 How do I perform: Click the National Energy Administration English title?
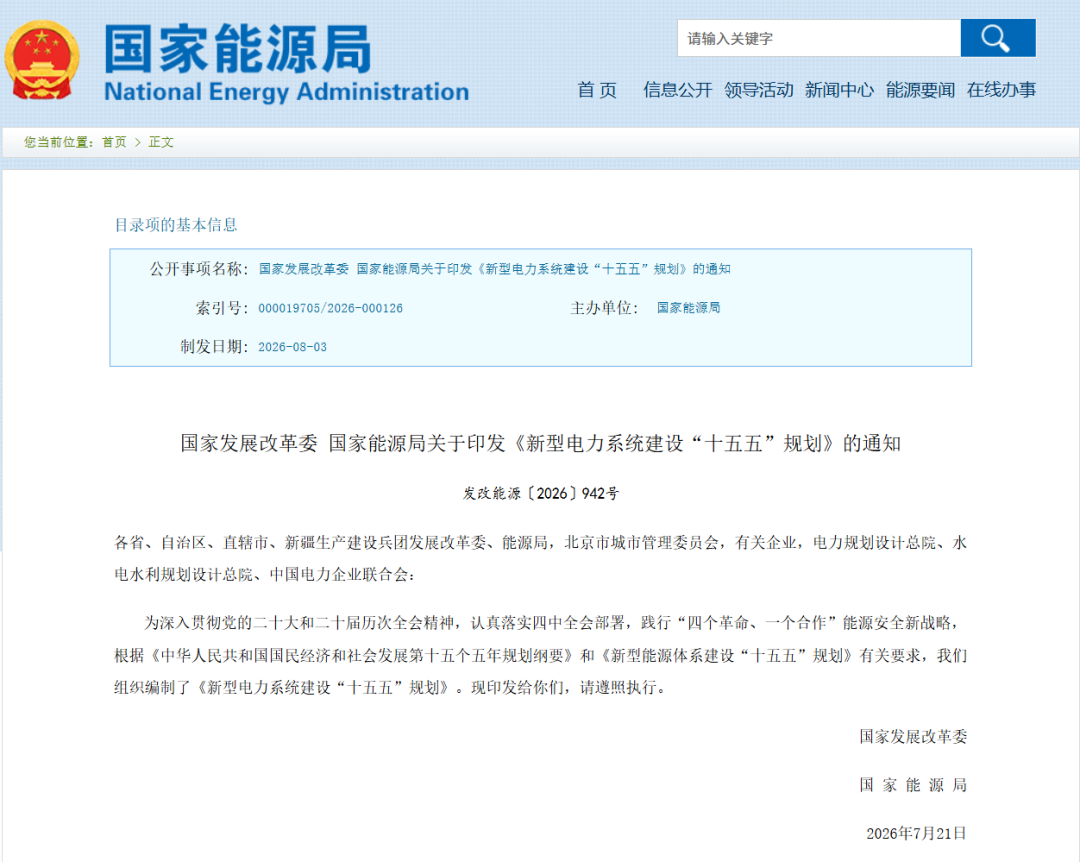[287, 92]
